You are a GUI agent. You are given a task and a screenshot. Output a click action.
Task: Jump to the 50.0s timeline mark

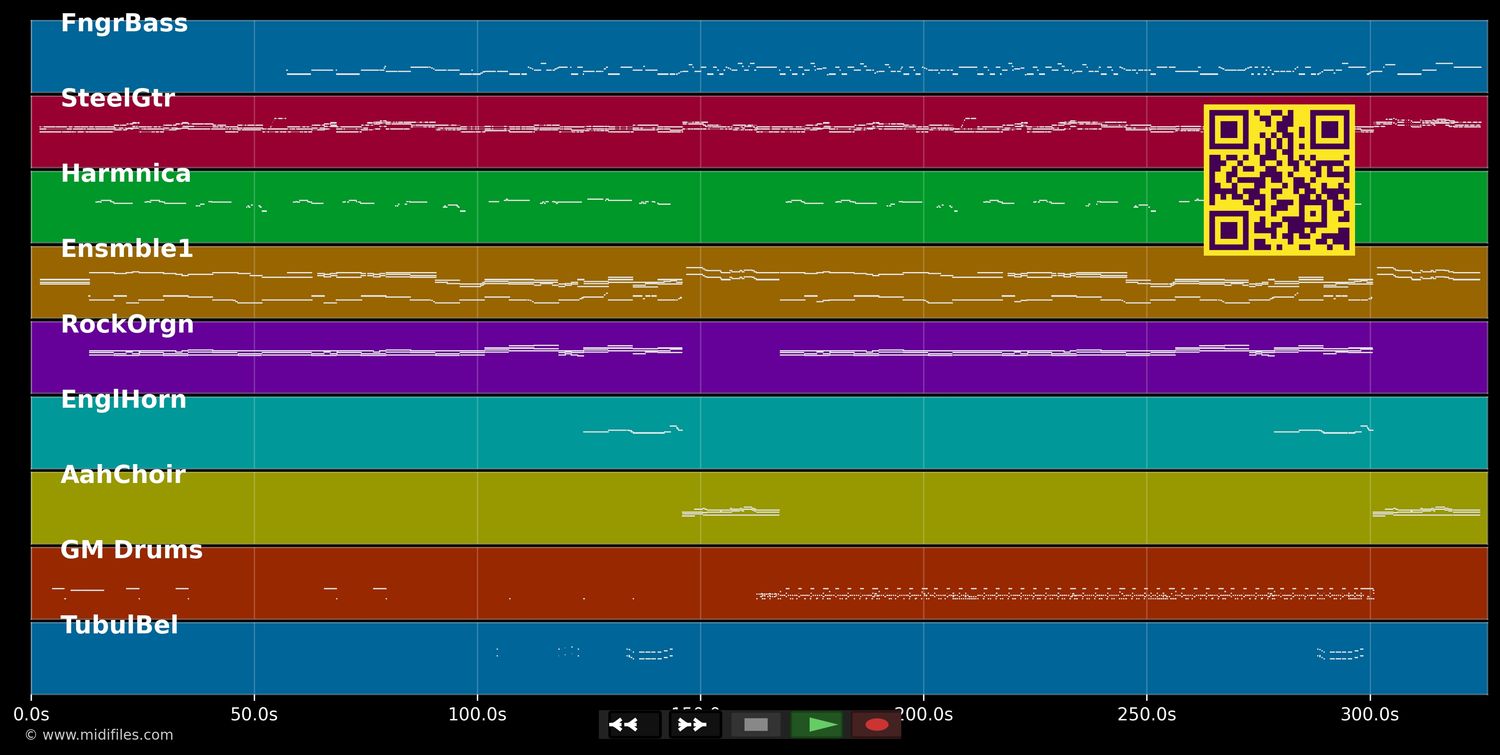coord(254,714)
